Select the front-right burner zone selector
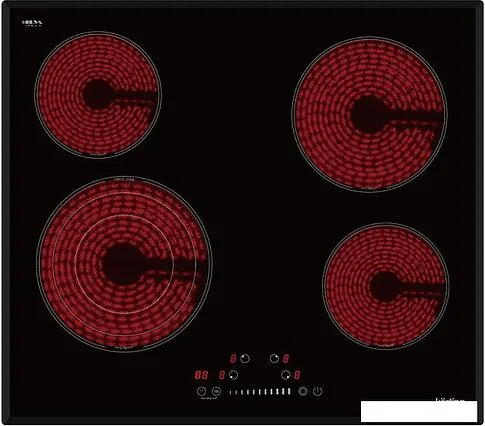Image resolution: width=485 pixels, height=426 pixels. [286, 375]
